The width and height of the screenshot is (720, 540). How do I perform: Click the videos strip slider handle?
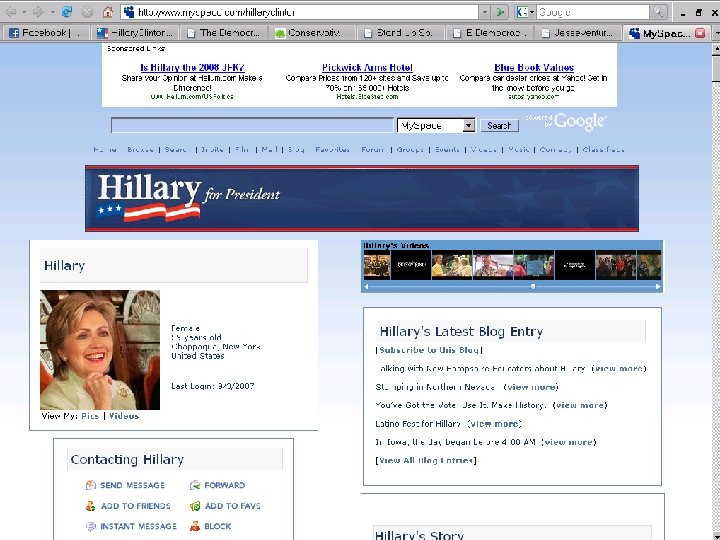tap(533, 287)
